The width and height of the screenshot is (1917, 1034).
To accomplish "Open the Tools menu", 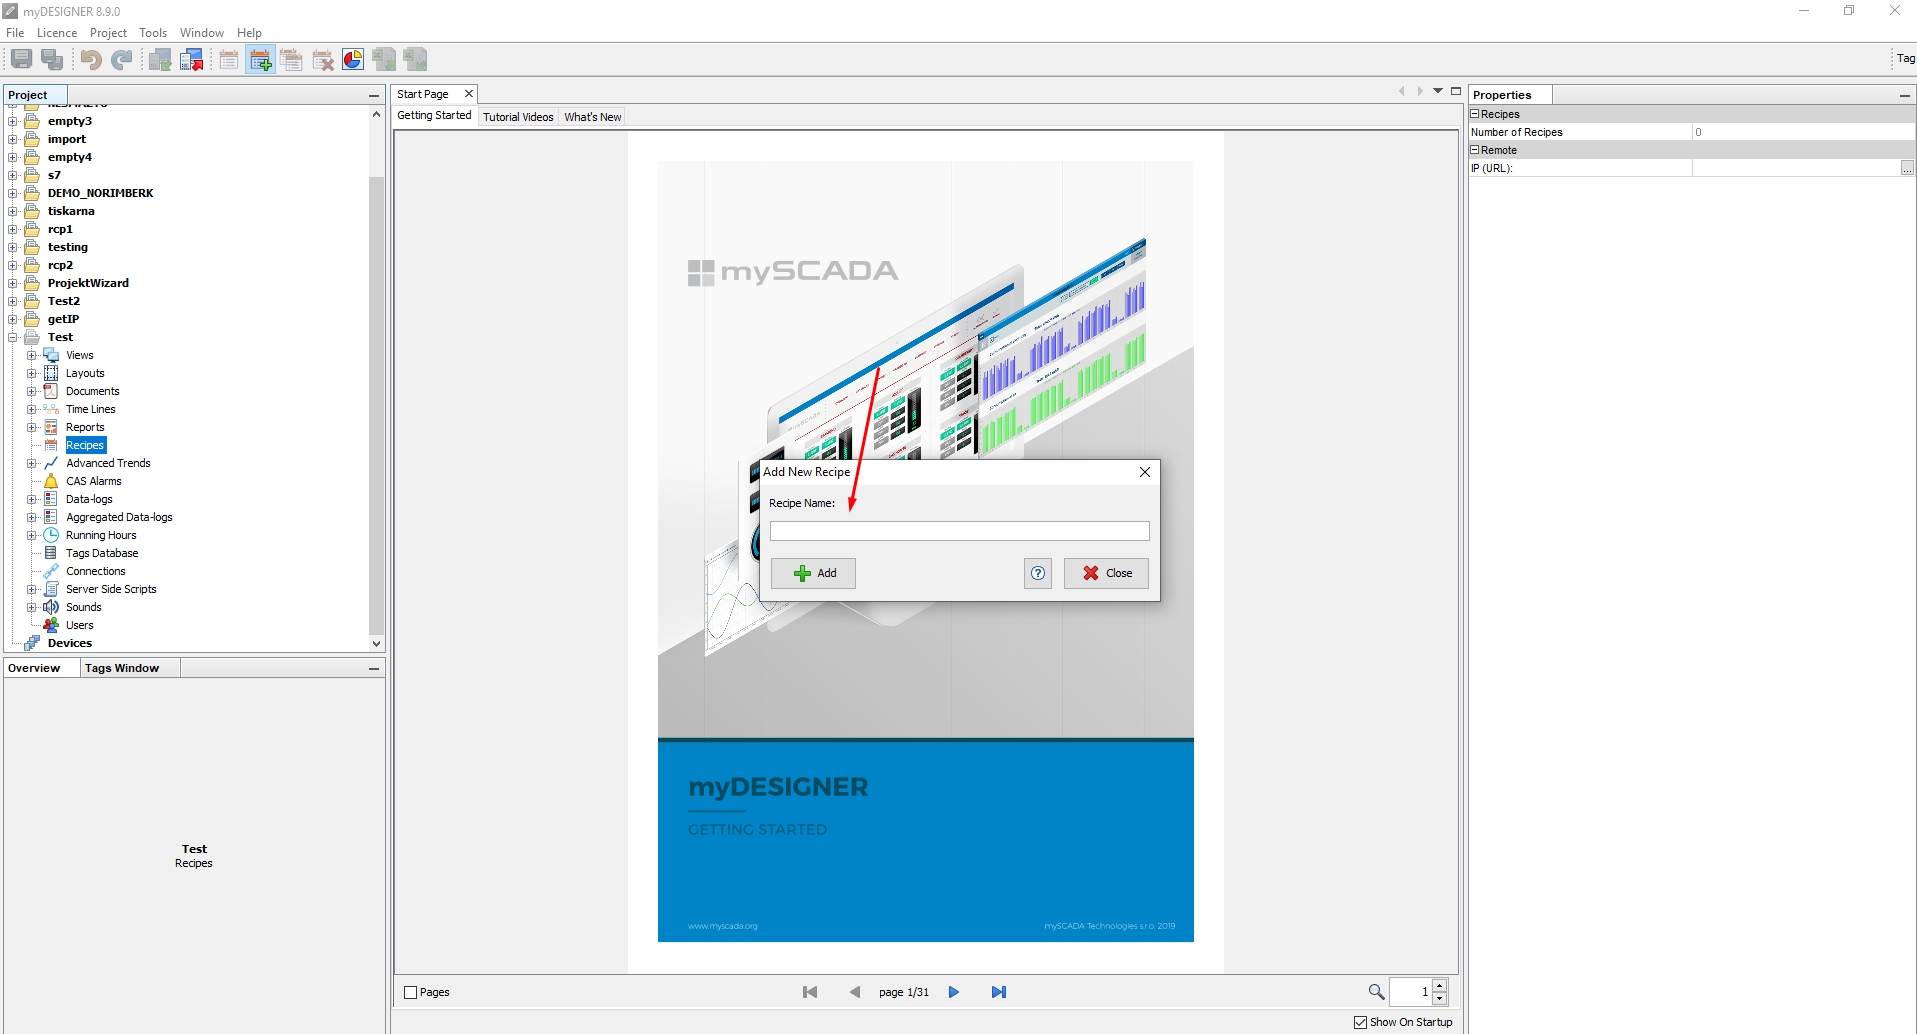I will (153, 33).
